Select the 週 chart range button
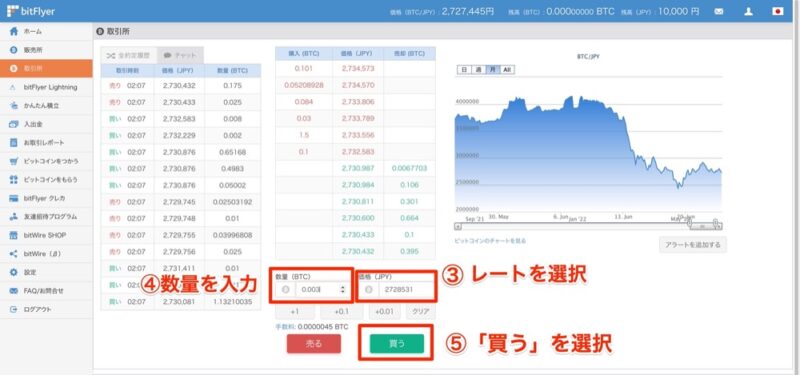This screenshot has height=375, width=800. point(478,69)
